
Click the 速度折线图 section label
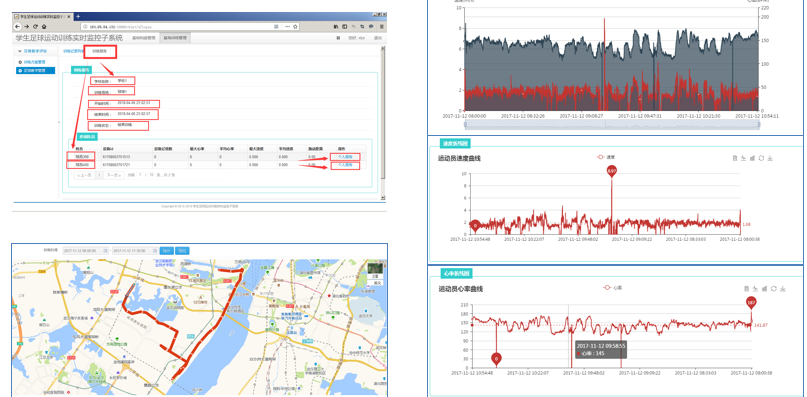click(x=455, y=143)
